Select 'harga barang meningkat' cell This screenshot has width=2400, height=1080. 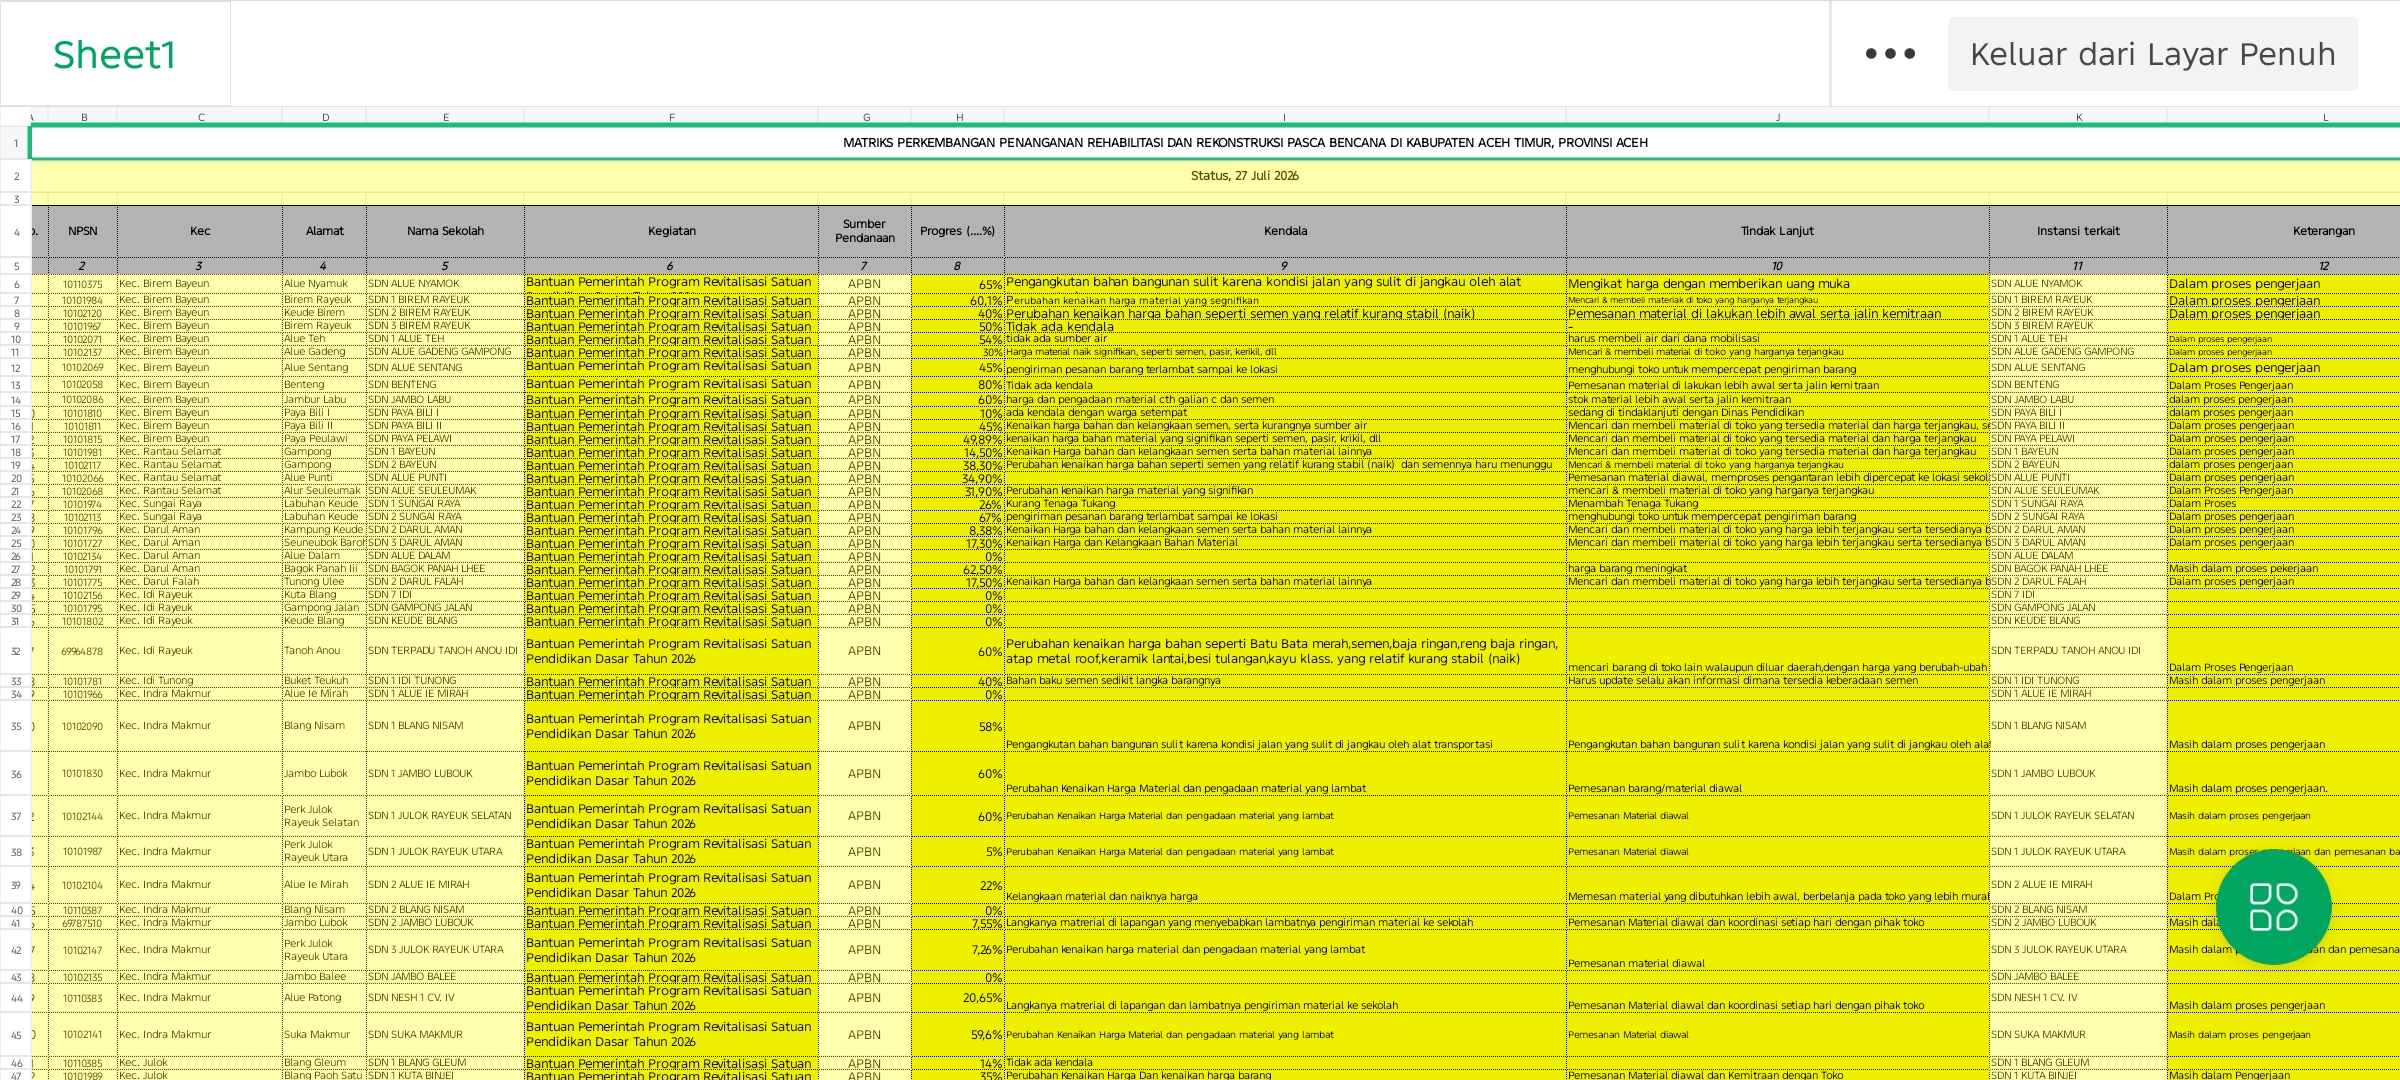(x=1778, y=569)
